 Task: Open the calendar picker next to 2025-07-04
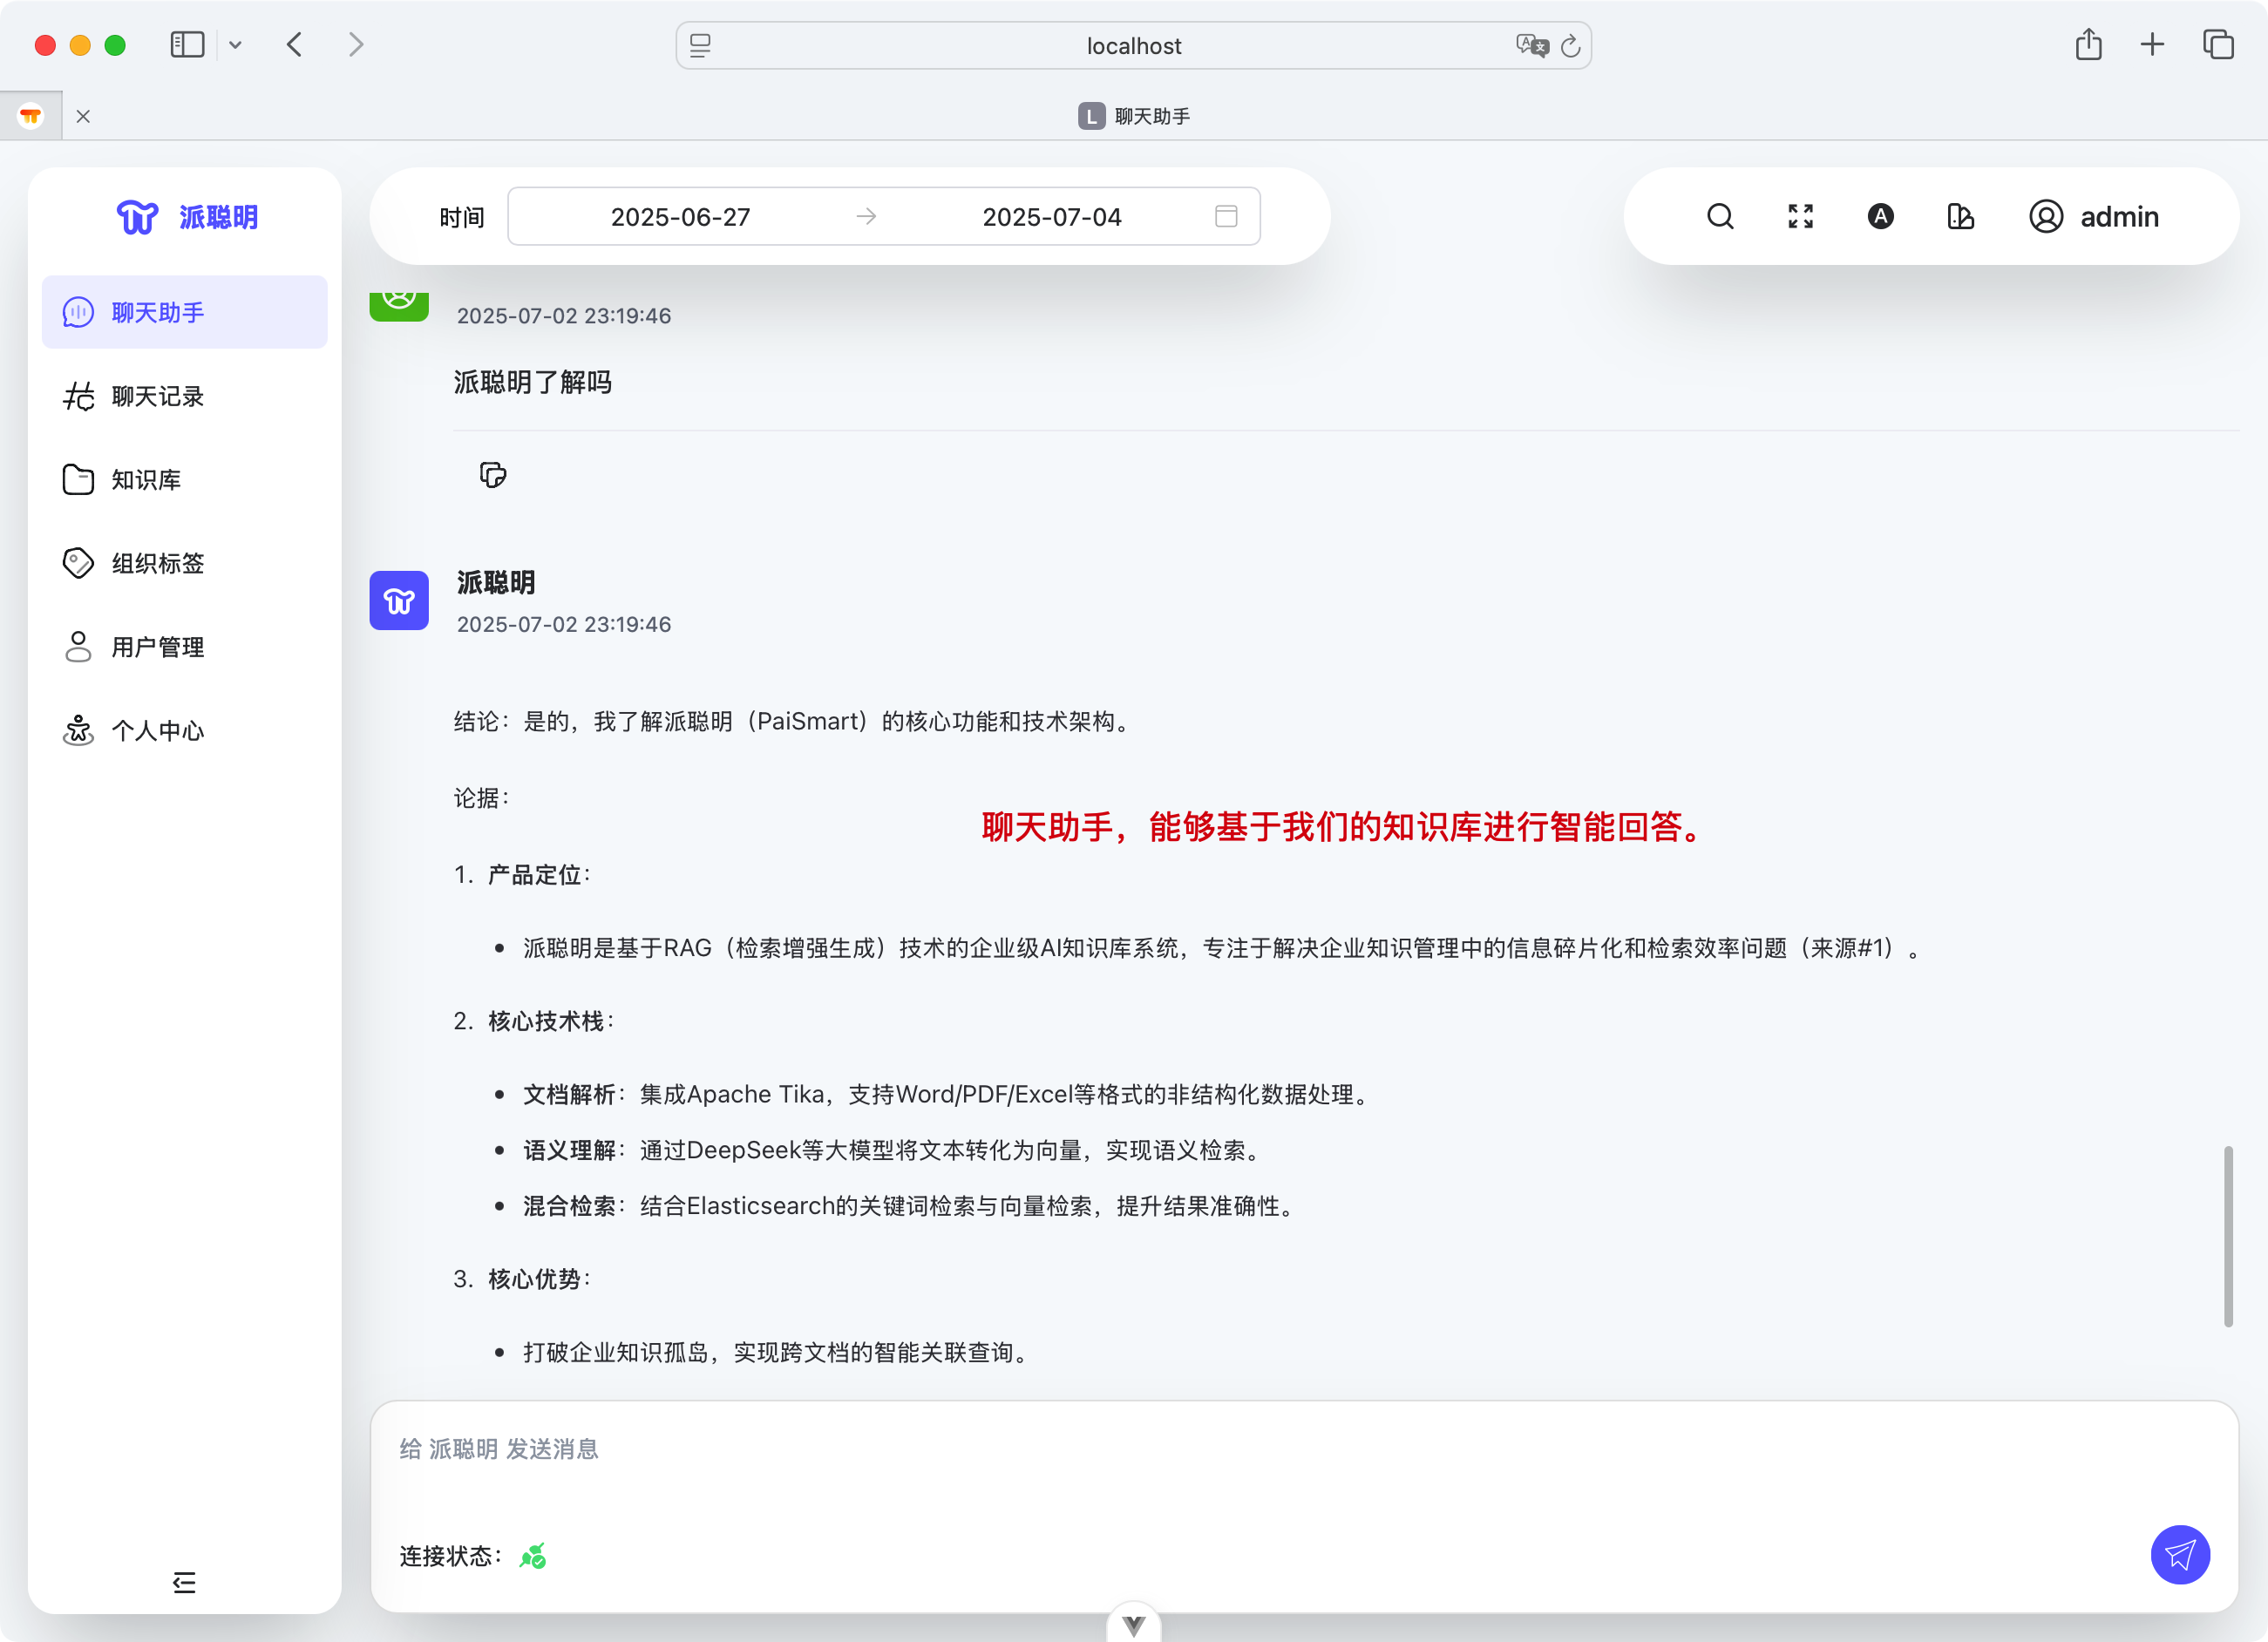tap(1226, 216)
